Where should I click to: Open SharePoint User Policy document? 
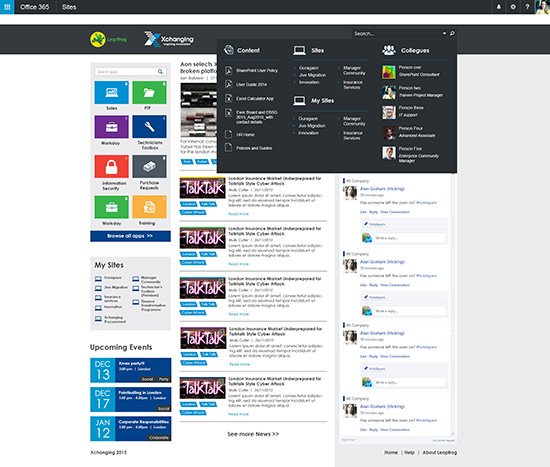point(257,71)
